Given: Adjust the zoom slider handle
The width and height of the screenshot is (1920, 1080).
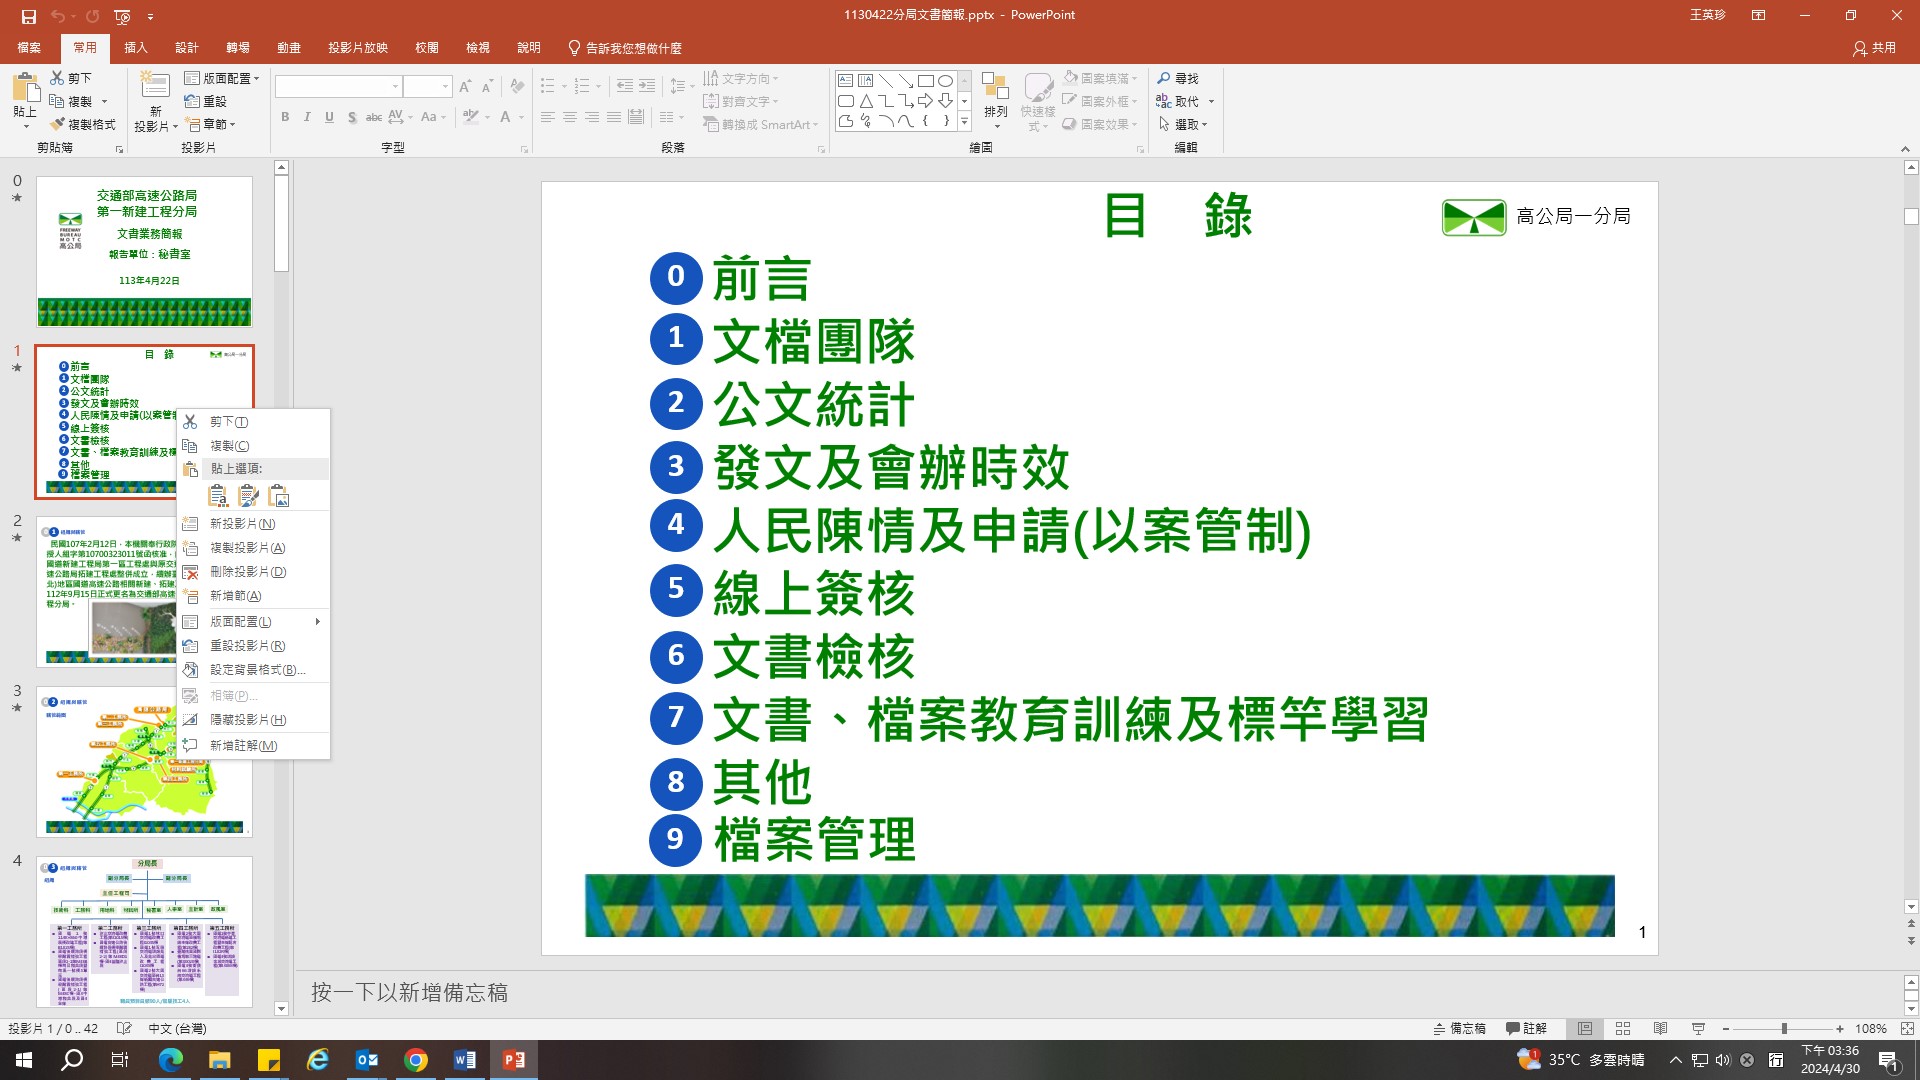Looking at the screenshot, I should 1784,1028.
